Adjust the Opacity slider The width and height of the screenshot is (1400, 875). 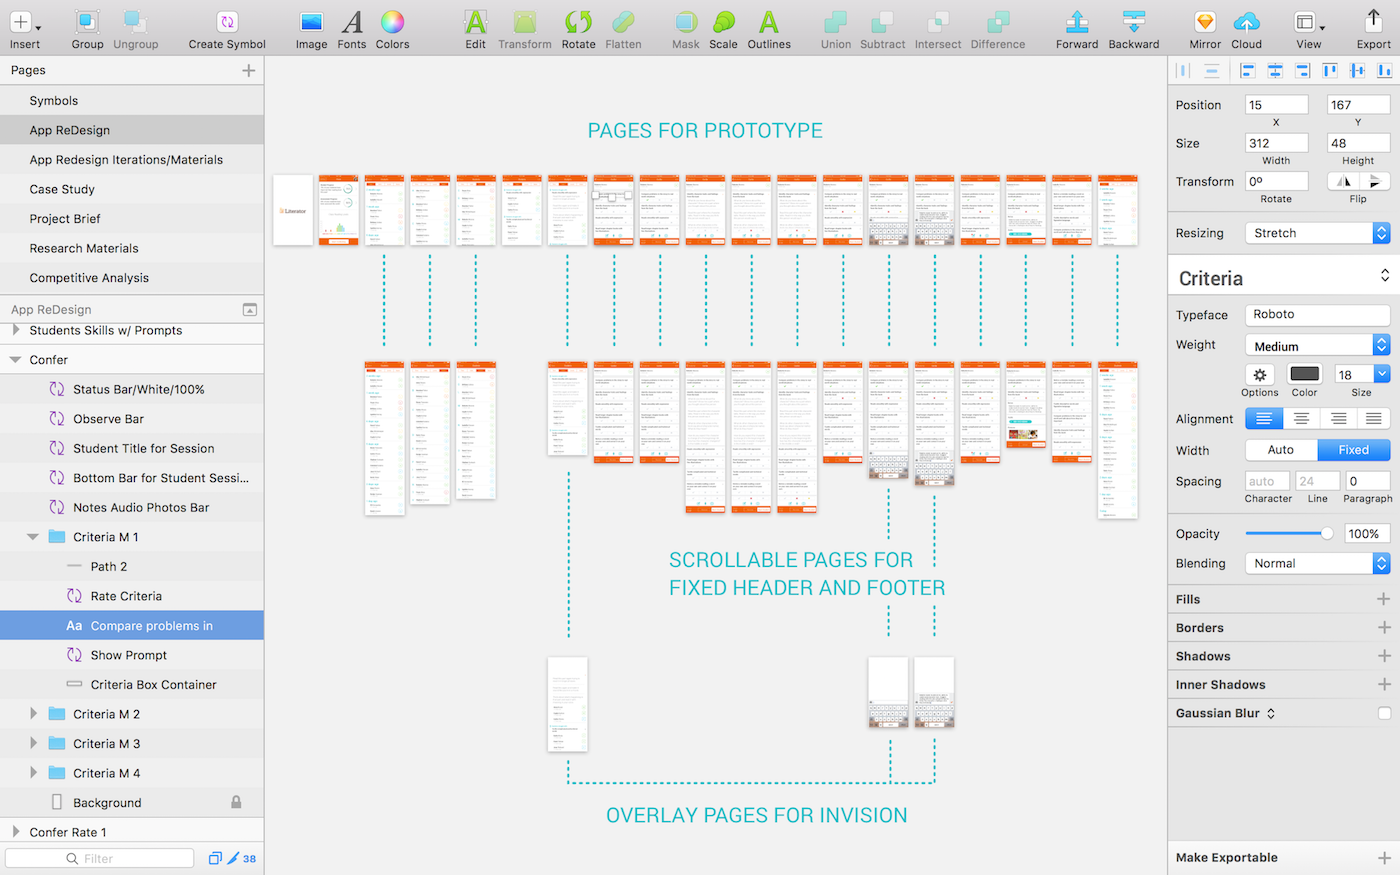(1289, 534)
